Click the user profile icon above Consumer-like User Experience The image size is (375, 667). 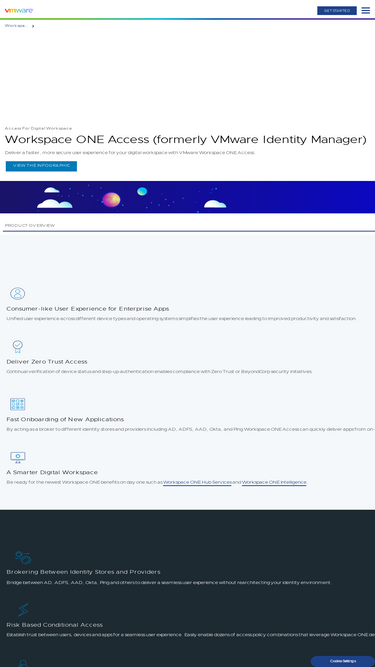click(x=17, y=294)
